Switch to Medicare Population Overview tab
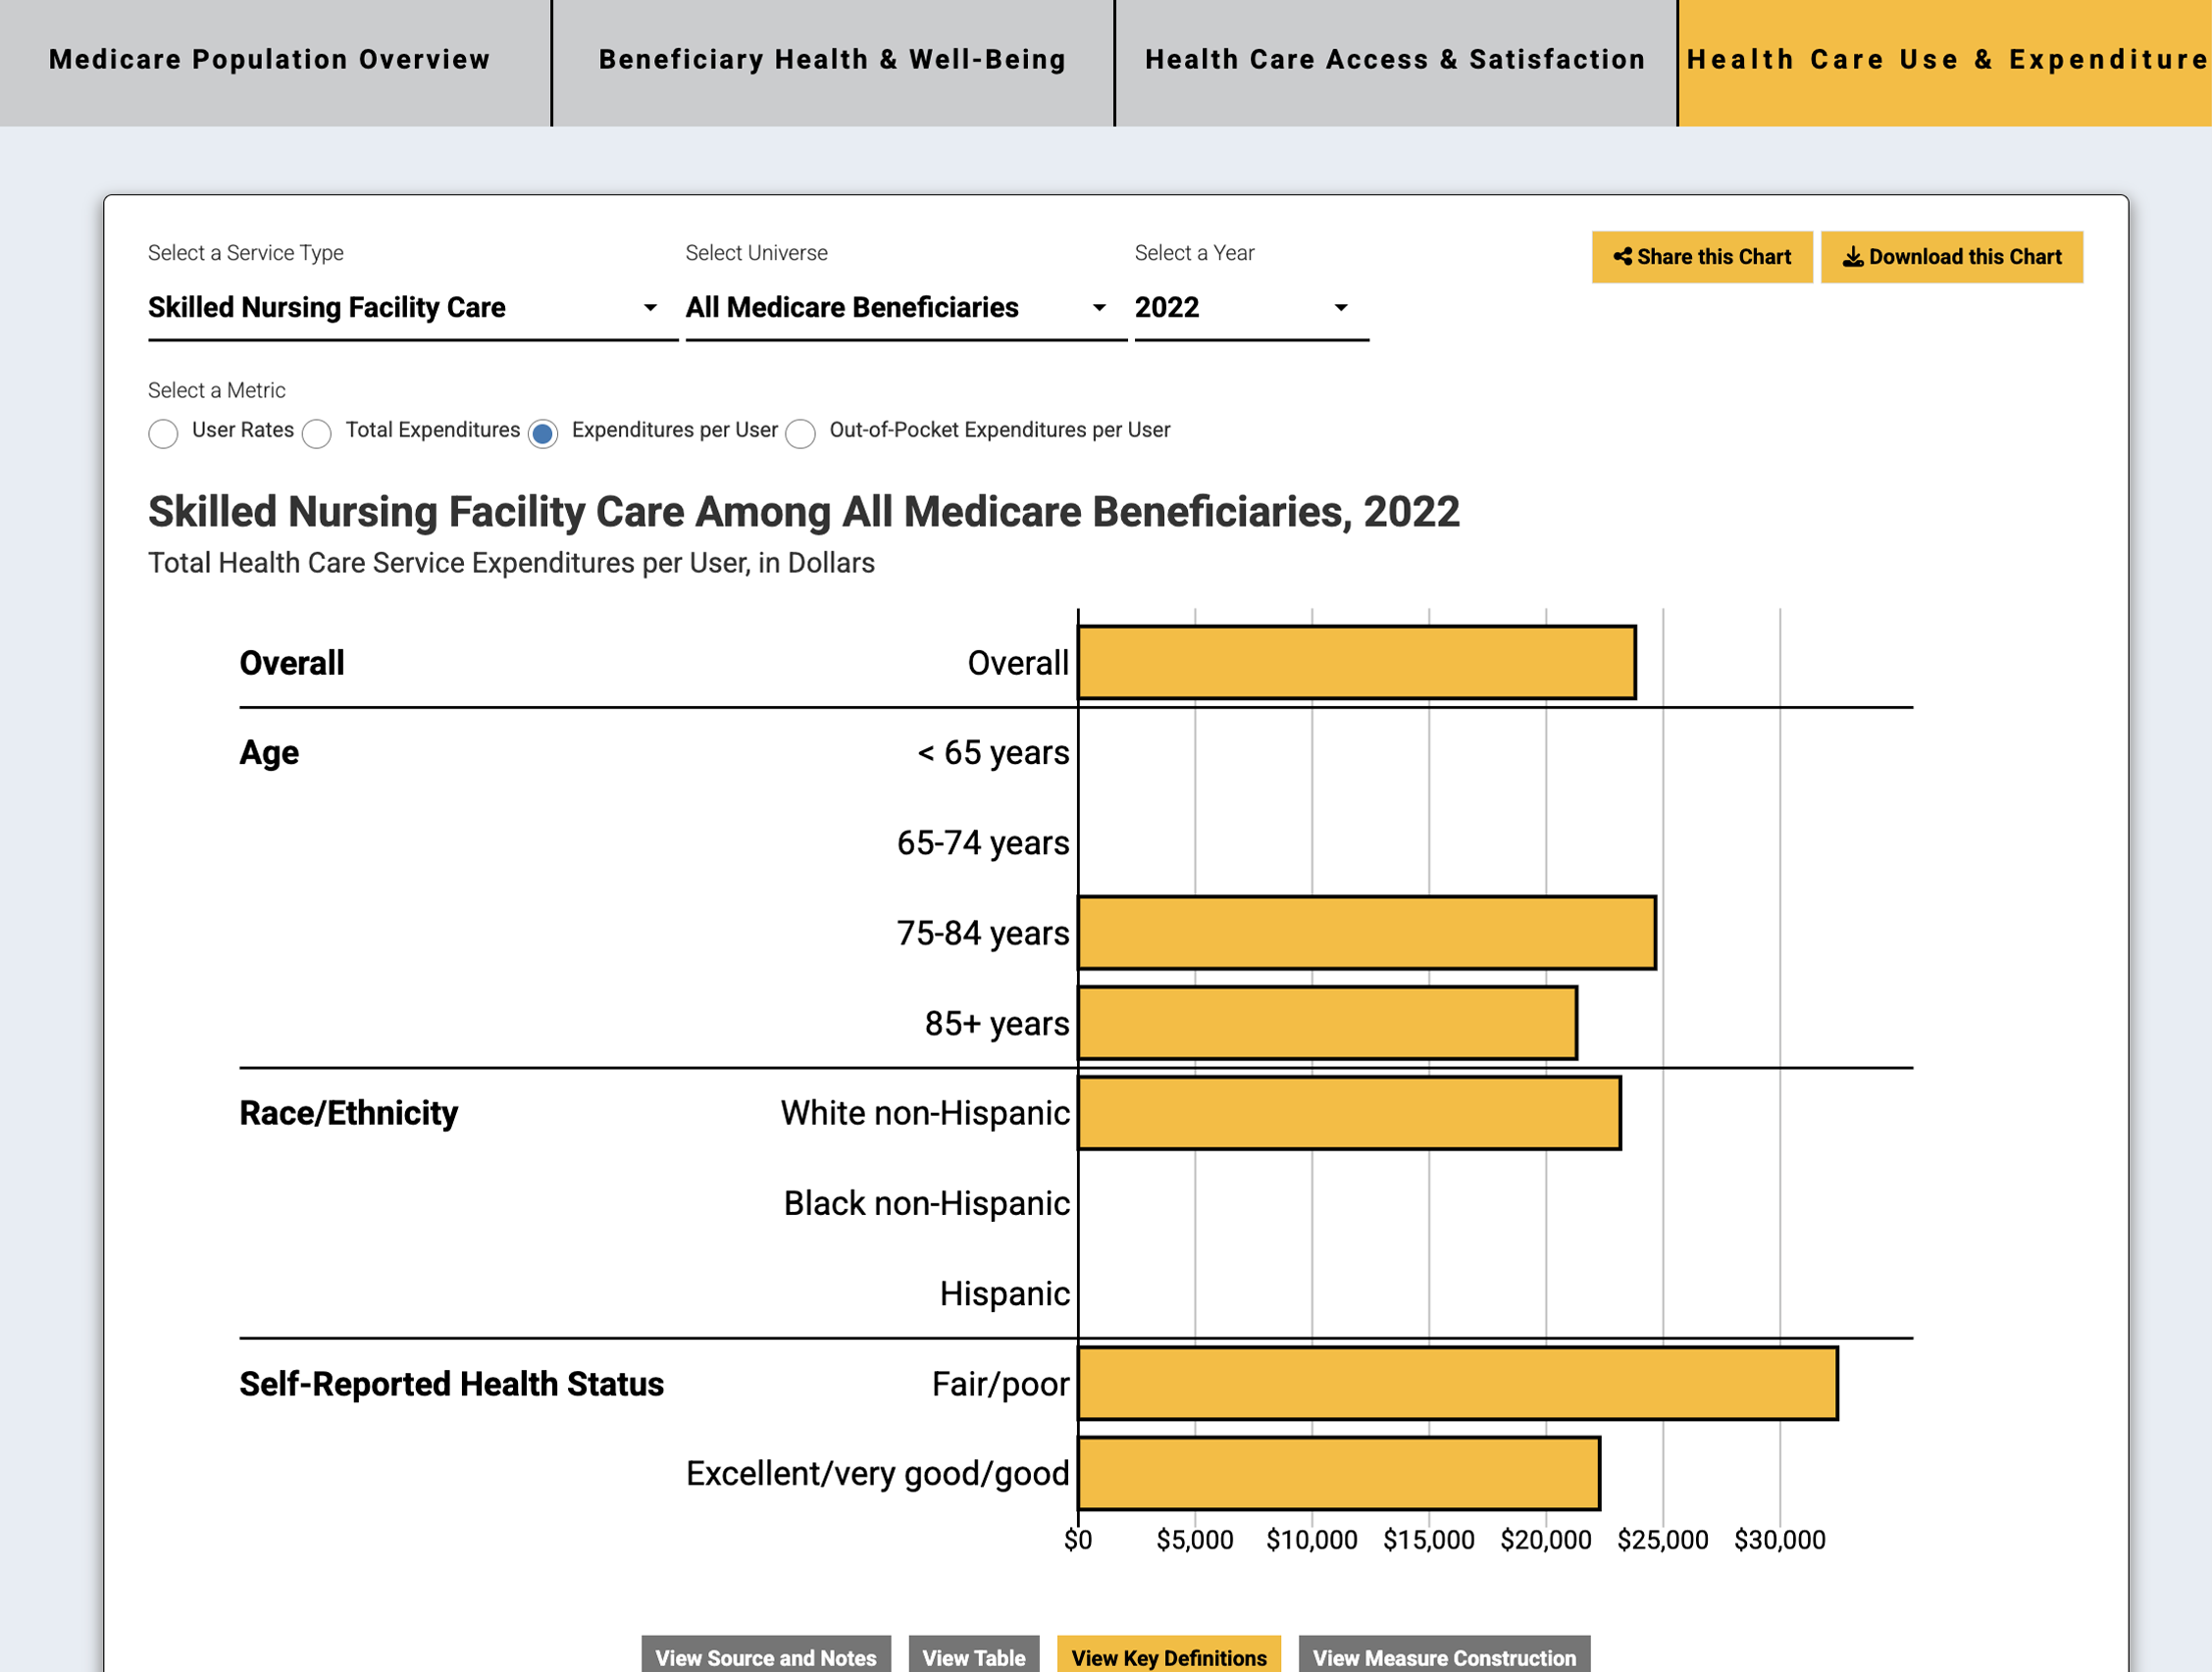Viewport: 2212px width, 1672px height. click(x=270, y=60)
